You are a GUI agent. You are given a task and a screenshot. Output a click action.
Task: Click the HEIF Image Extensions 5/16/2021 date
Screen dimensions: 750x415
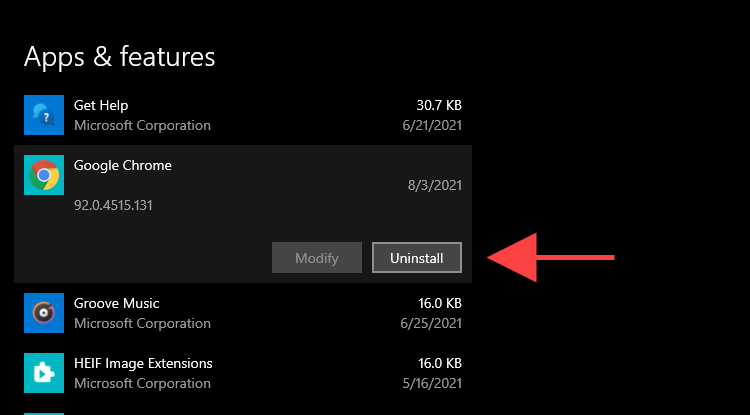pyautogui.click(x=431, y=384)
